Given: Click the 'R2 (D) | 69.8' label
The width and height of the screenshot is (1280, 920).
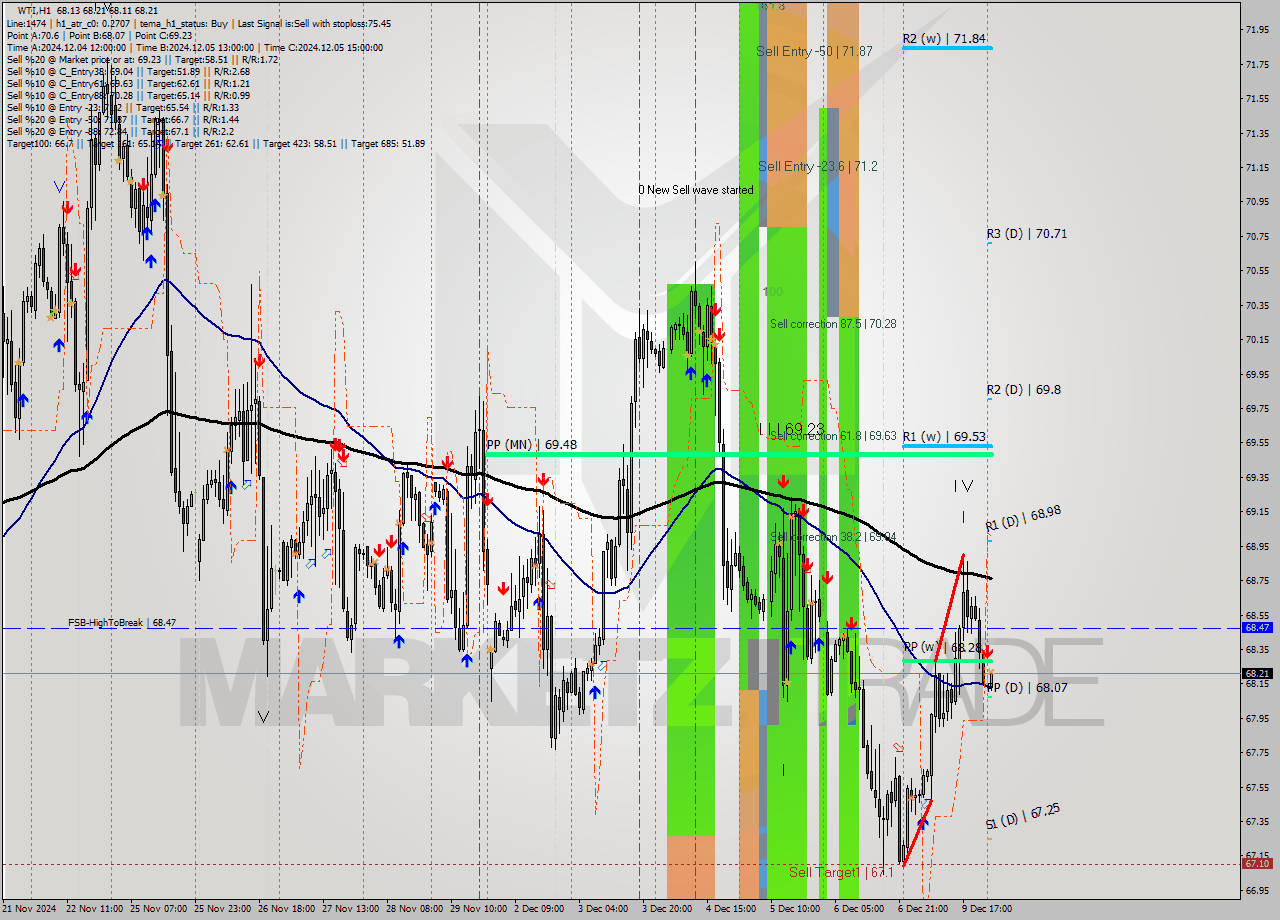Looking at the screenshot, I should pos(1023,390).
